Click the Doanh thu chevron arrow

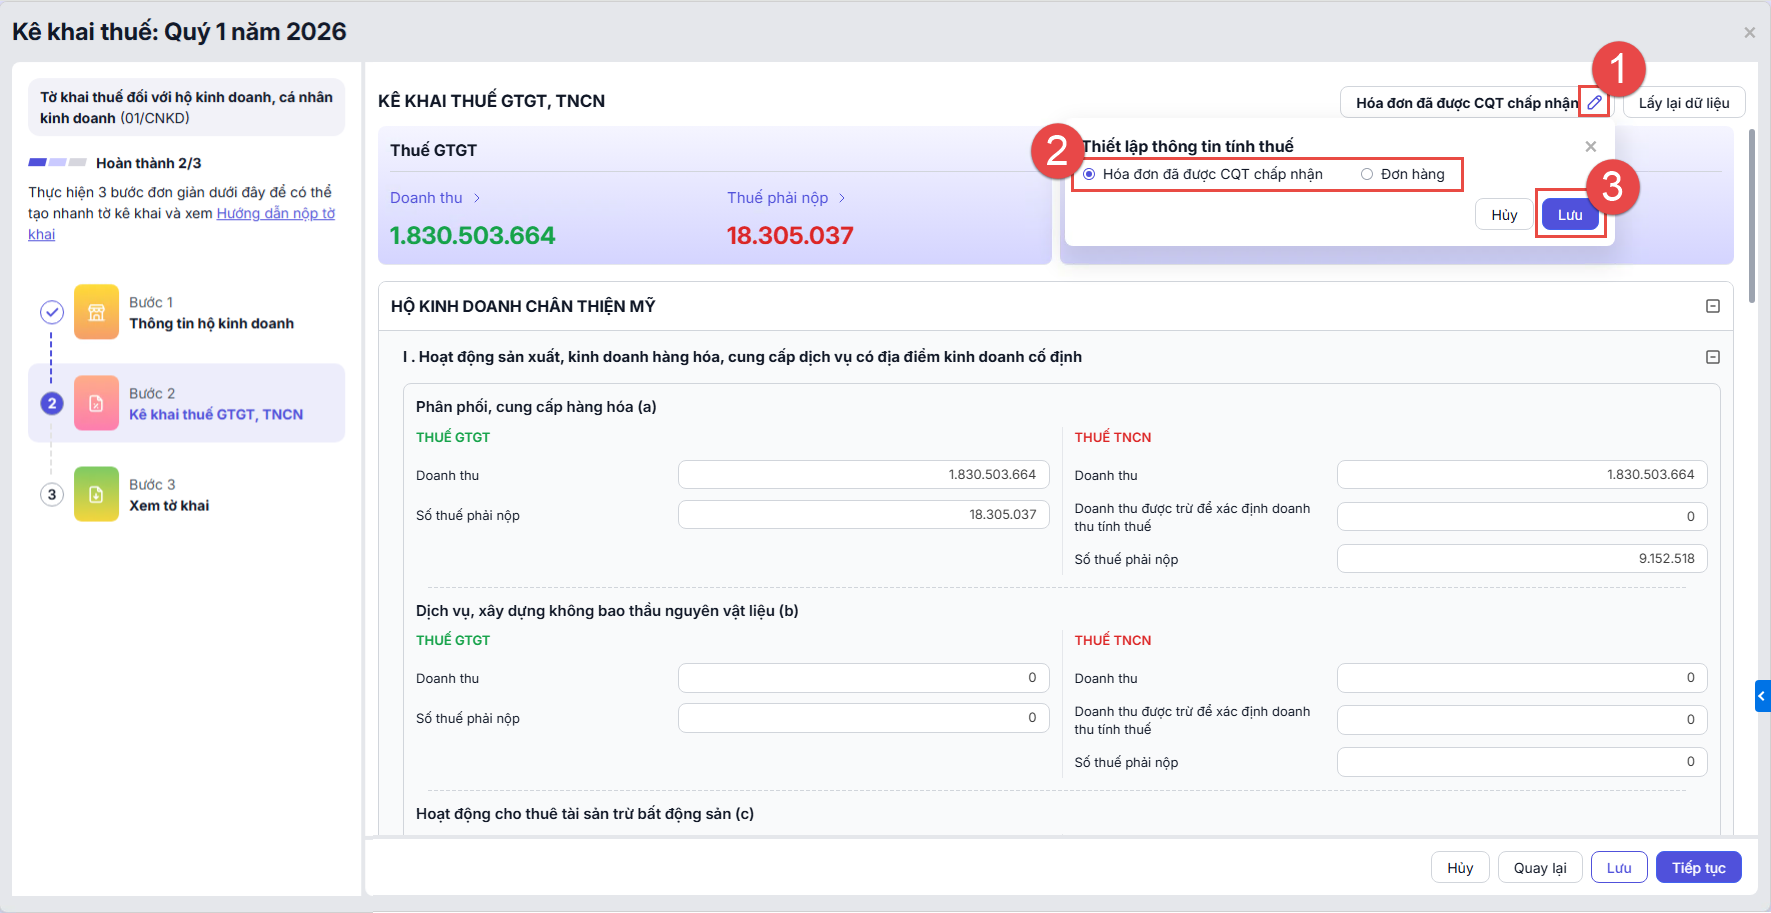pos(477,198)
